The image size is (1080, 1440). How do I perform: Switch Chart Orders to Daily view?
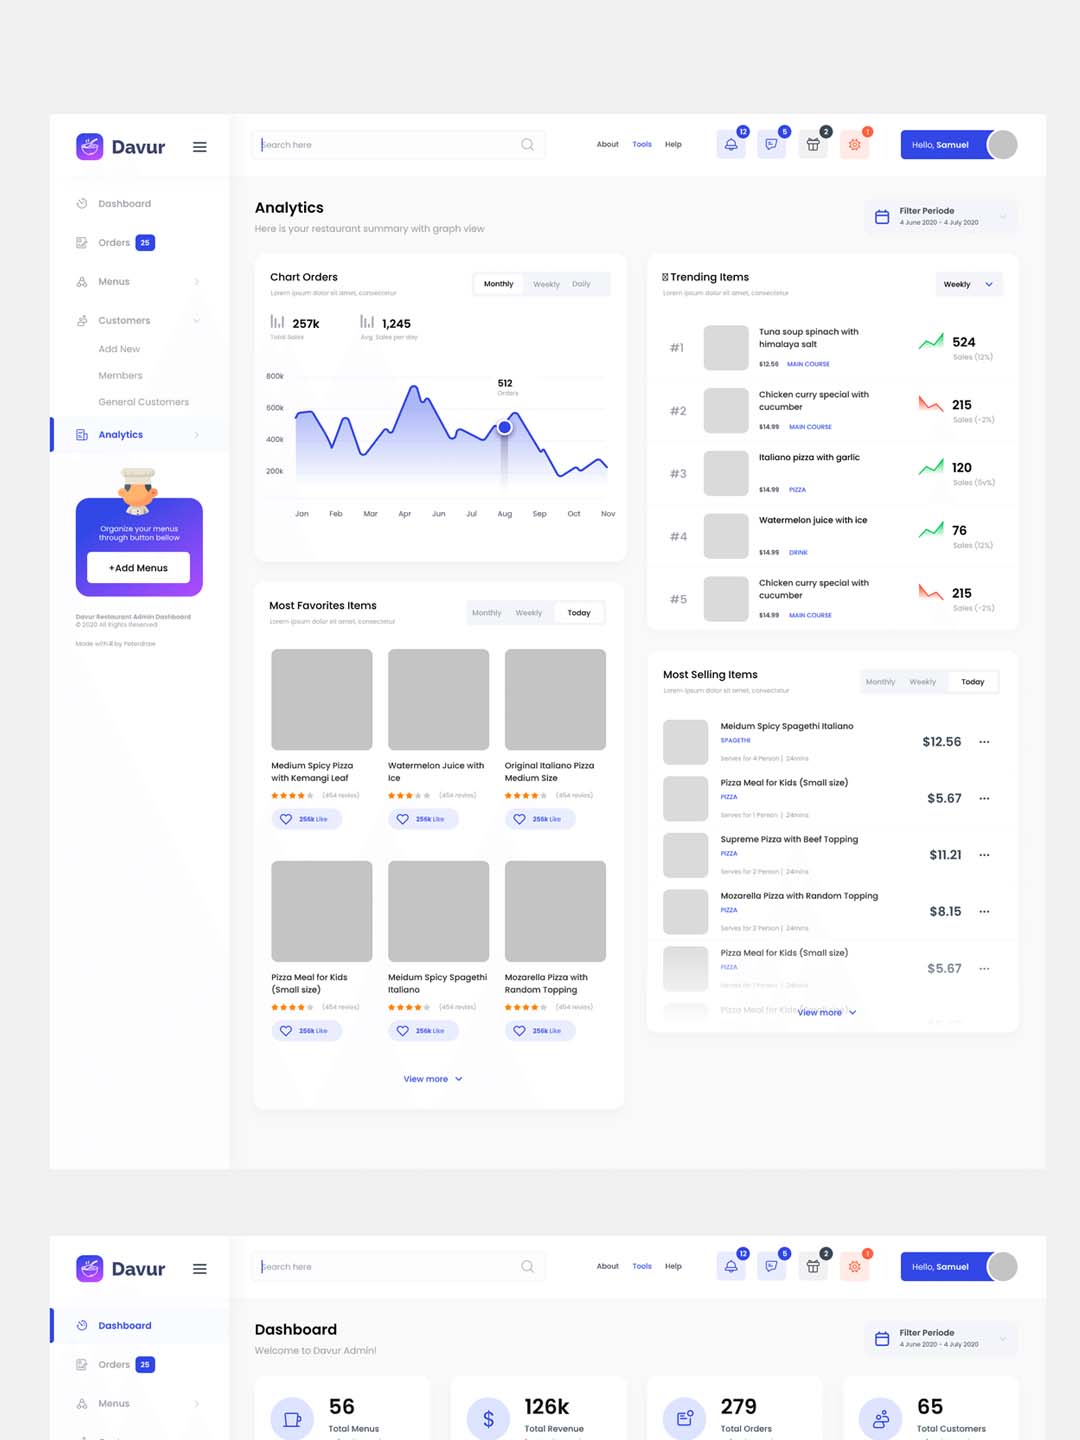[x=581, y=284]
